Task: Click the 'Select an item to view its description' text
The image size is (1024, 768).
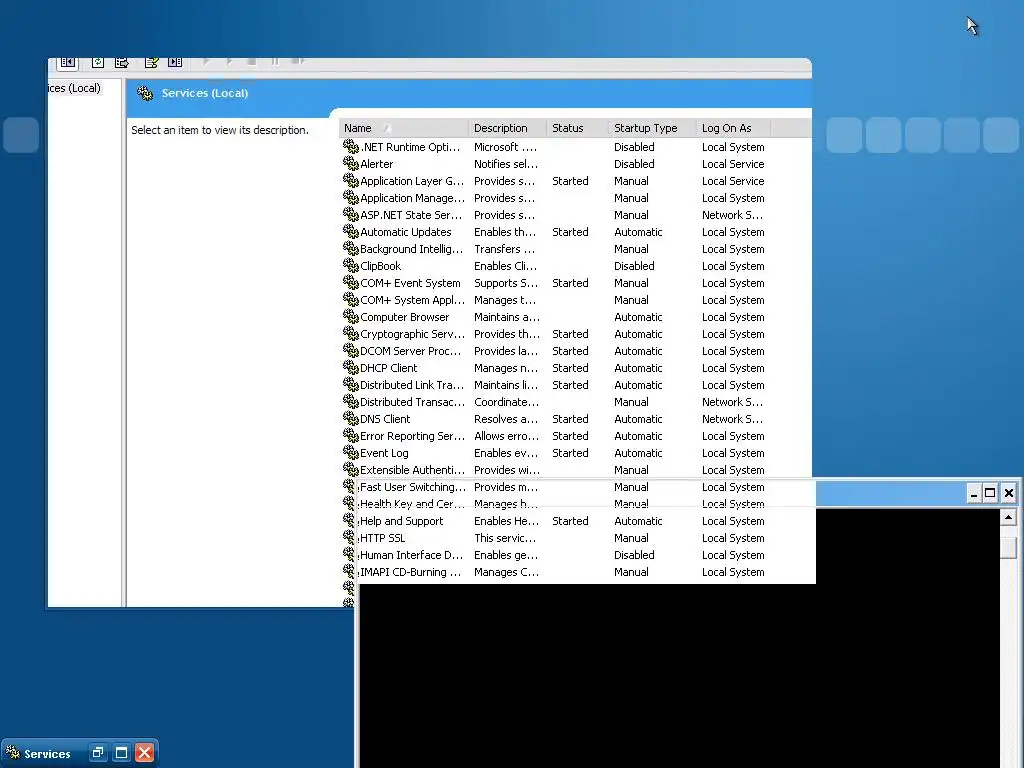Action: click(x=220, y=130)
